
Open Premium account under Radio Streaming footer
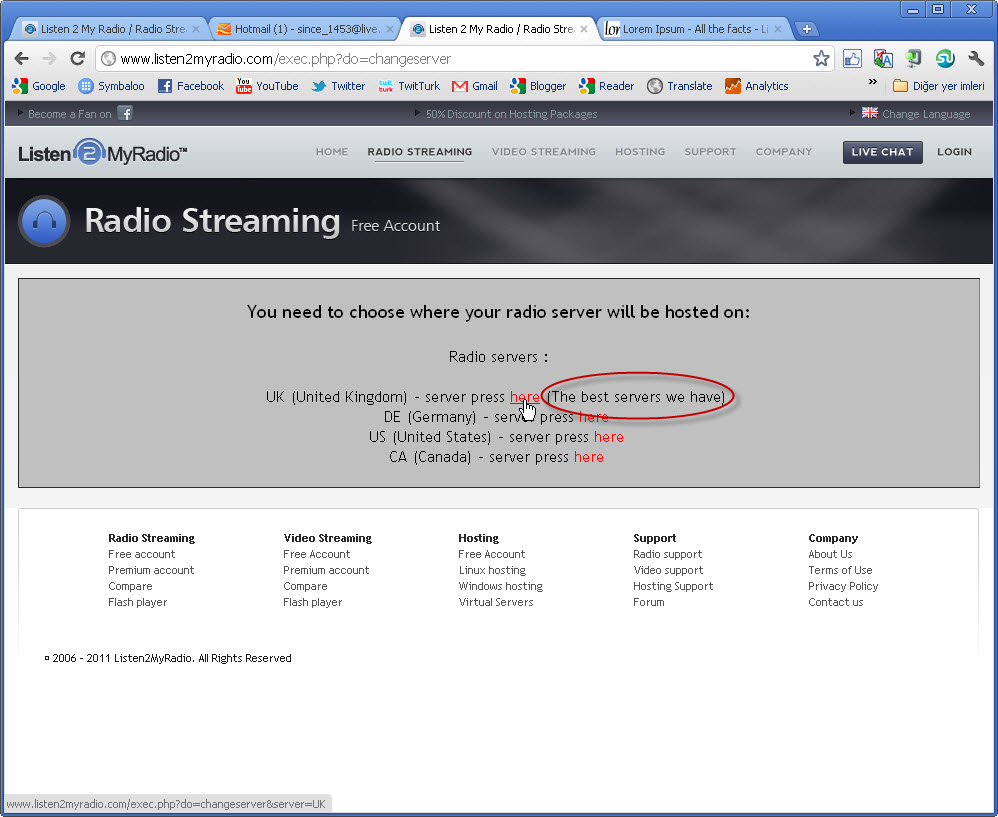click(x=151, y=570)
